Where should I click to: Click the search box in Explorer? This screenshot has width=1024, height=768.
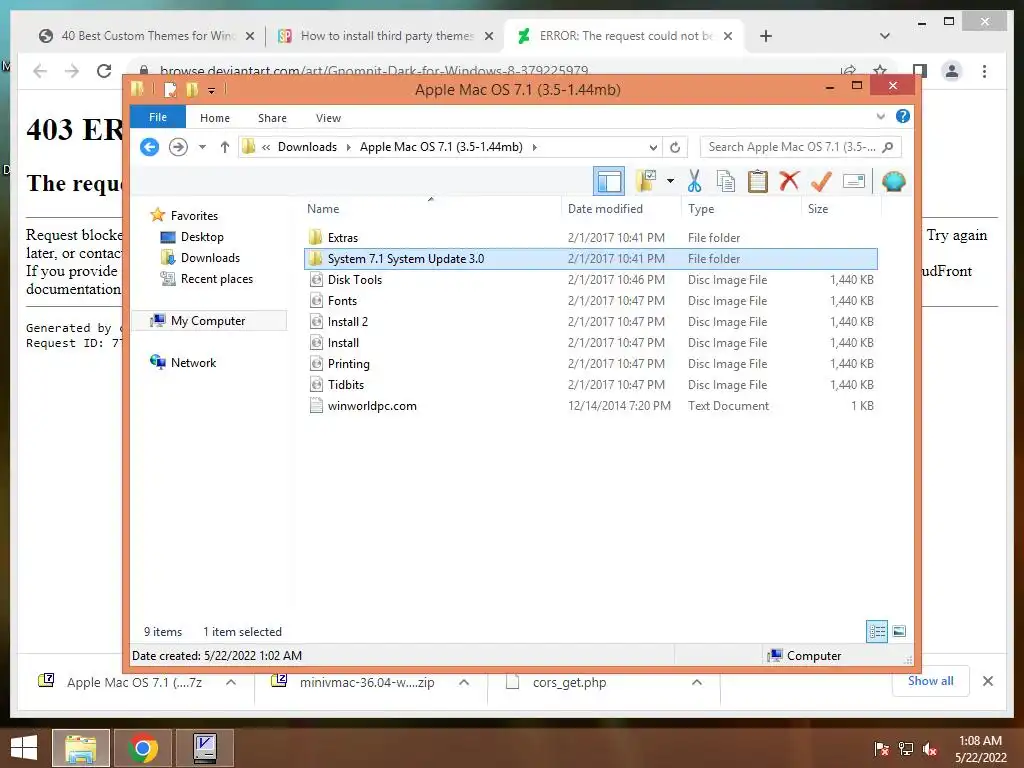[x=801, y=147]
